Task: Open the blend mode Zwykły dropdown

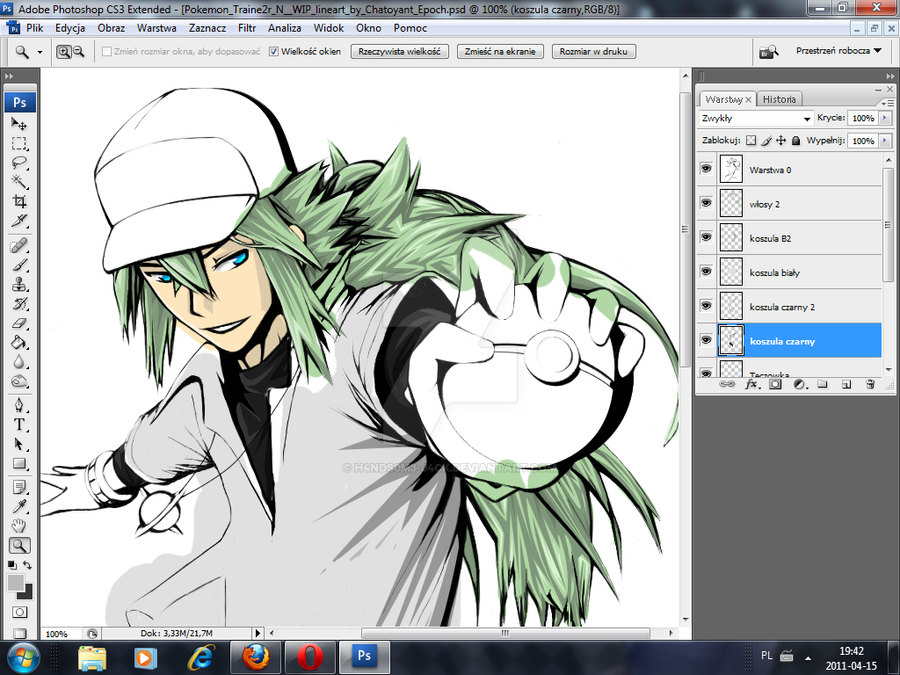Action: click(756, 118)
